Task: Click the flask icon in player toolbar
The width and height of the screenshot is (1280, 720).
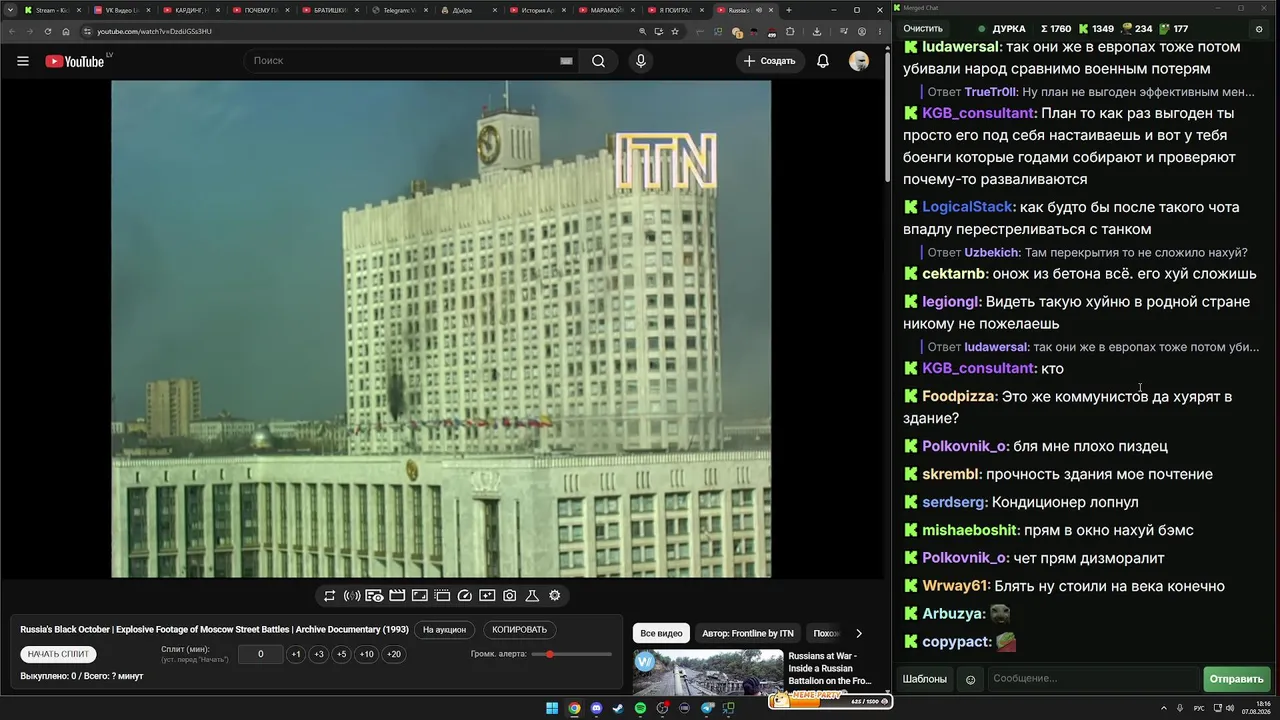Action: [x=532, y=596]
